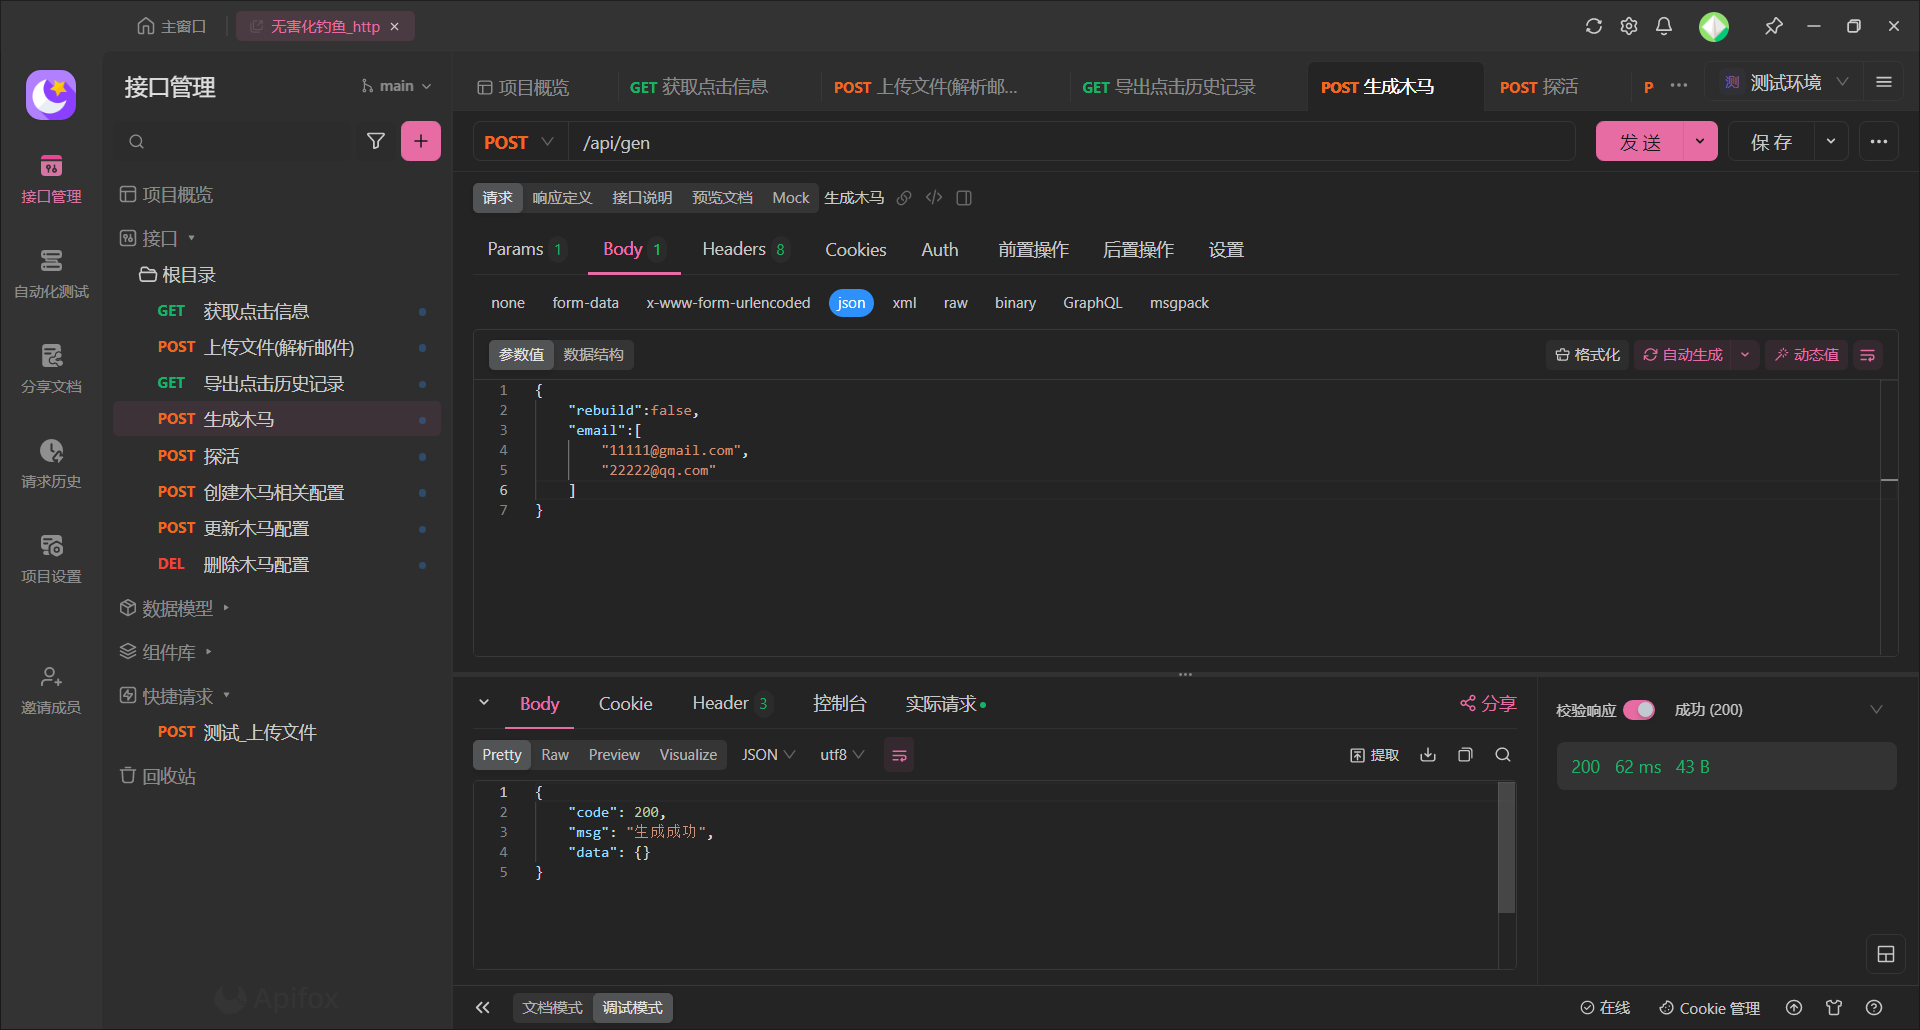Open the utf8 encoding dropdown

coord(842,755)
